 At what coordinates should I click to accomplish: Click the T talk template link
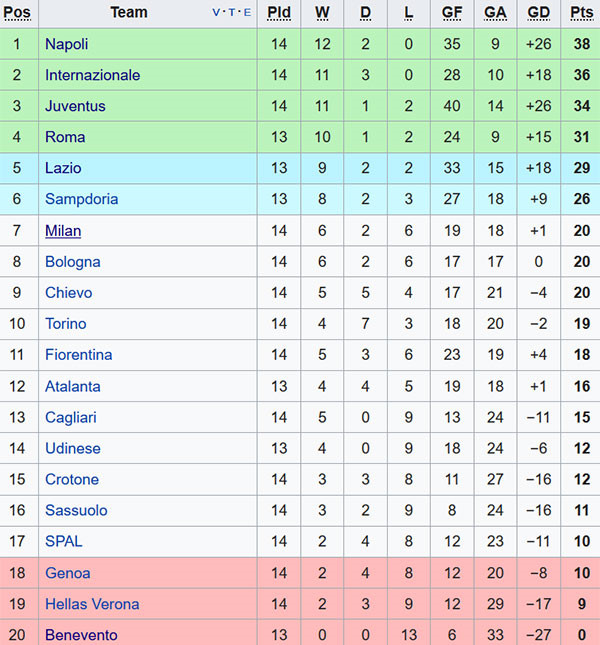(232, 13)
